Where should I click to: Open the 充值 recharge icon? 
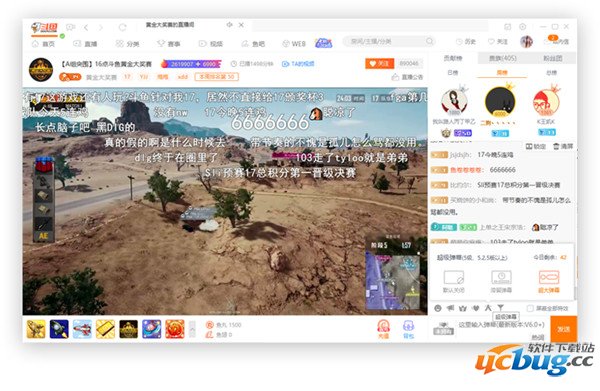coord(383,329)
